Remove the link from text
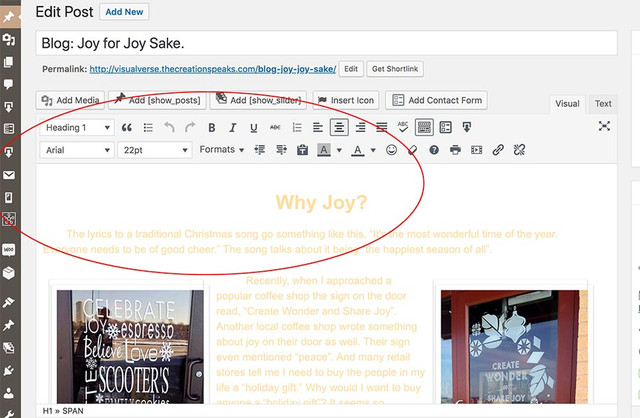The height and width of the screenshot is (418, 640). point(519,150)
